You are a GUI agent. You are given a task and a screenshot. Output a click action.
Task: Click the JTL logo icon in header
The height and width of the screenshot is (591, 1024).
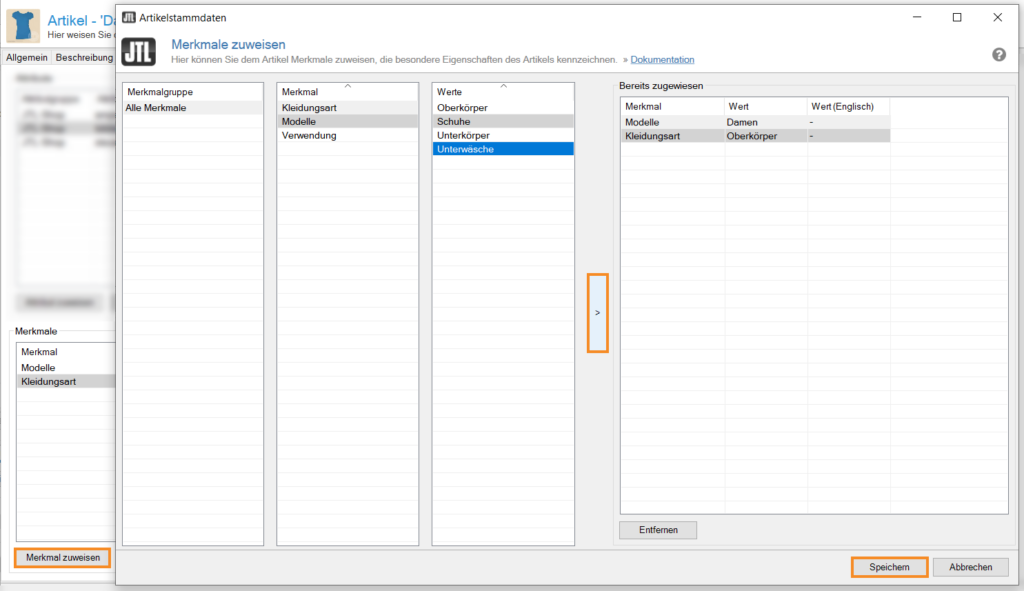[x=137, y=52]
